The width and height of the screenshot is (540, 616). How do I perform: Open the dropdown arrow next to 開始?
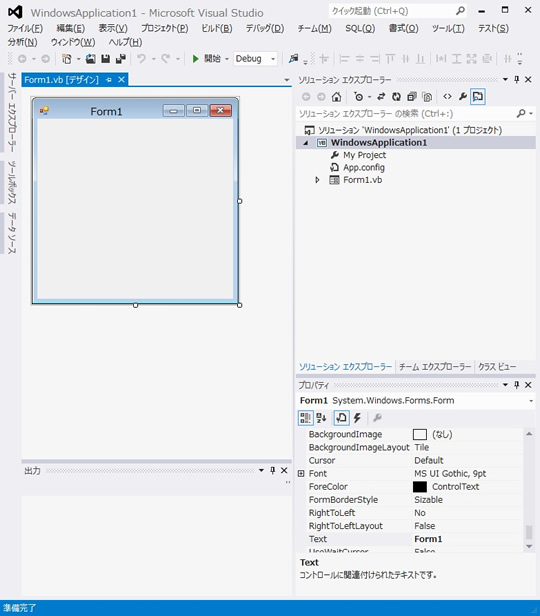coord(227,59)
